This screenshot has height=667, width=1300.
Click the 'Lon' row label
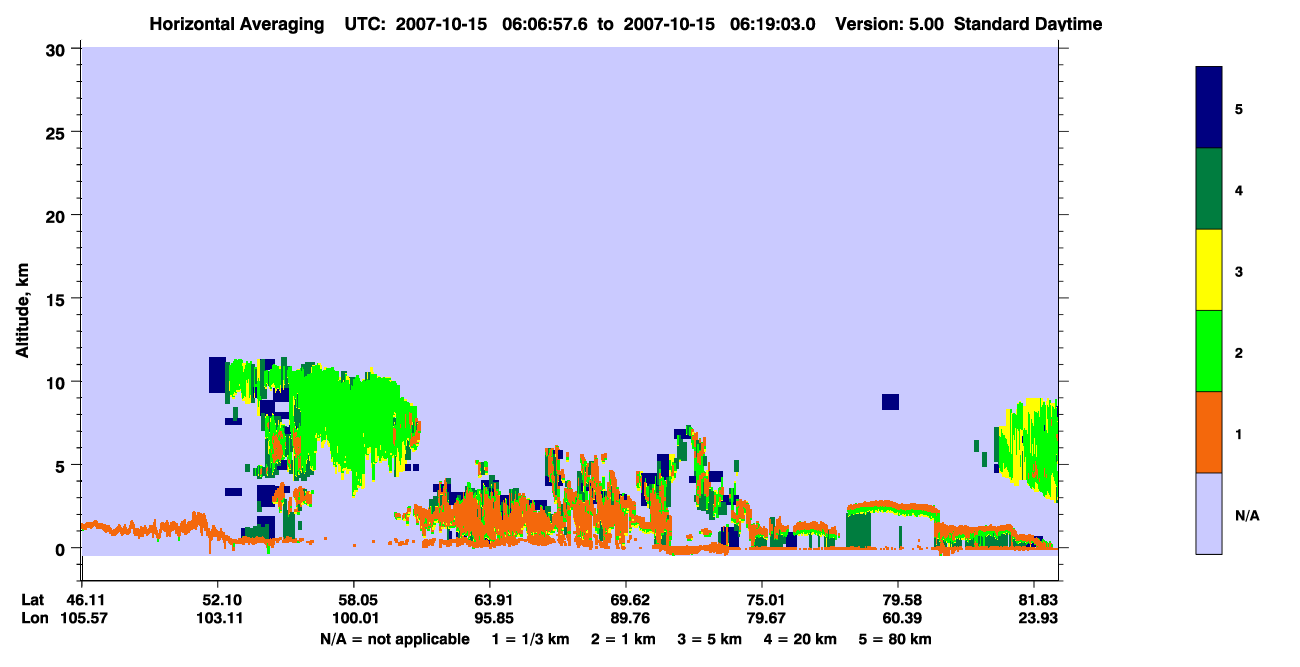35,618
